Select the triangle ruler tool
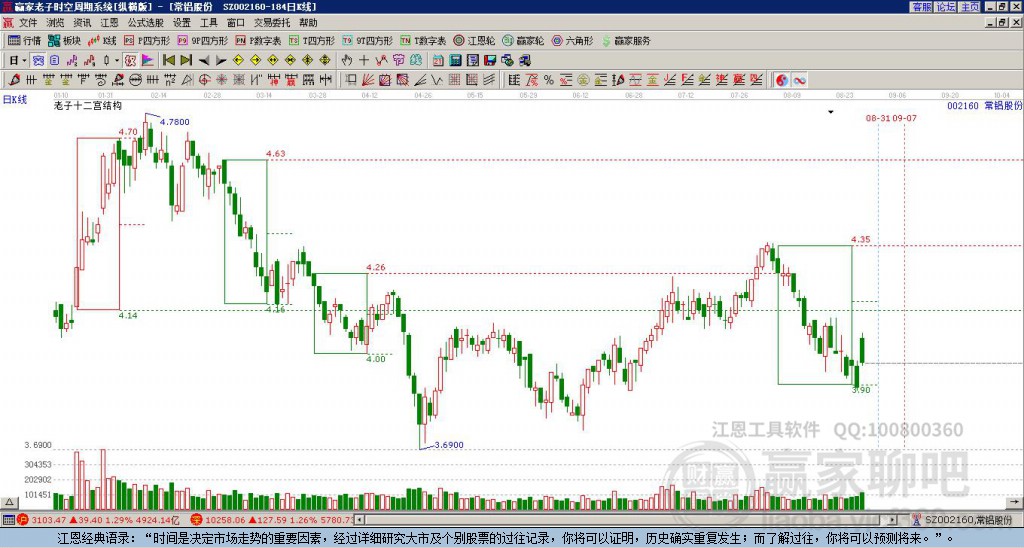Image resolution: width=1024 pixels, height=548 pixels. click(187, 80)
